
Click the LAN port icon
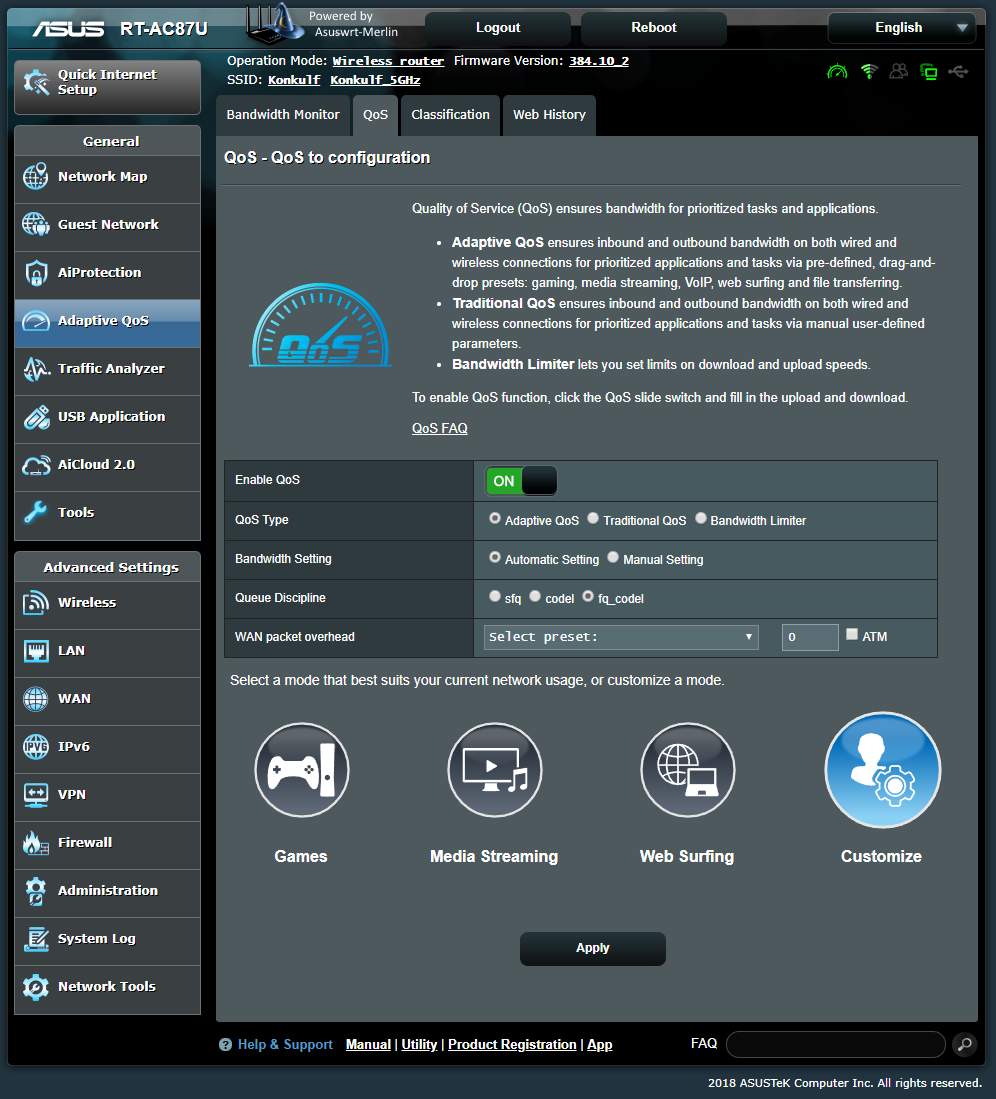(36, 650)
